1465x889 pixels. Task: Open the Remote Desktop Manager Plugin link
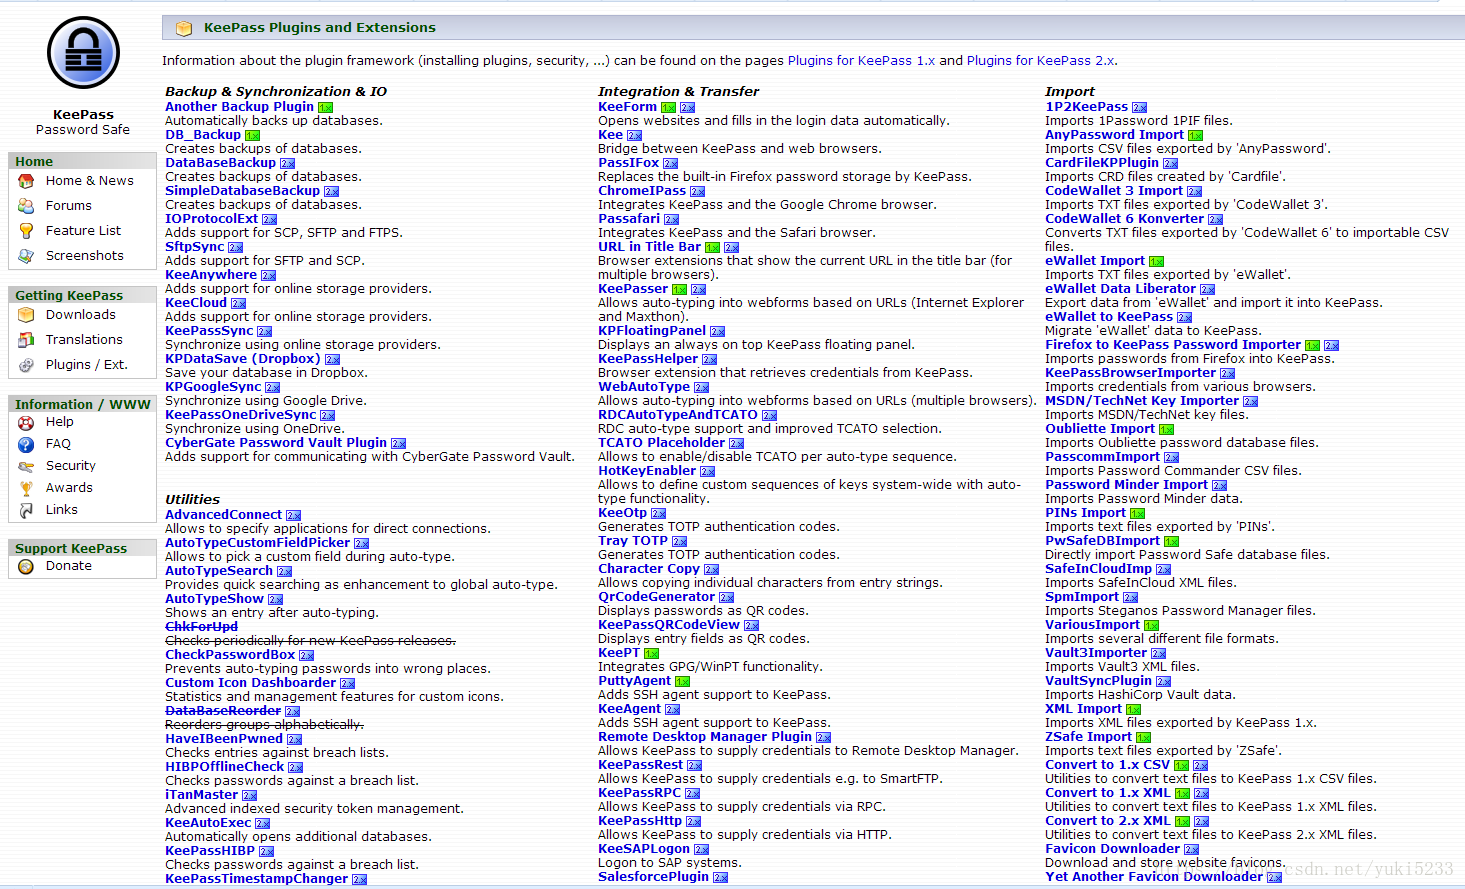[x=705, y=737]
